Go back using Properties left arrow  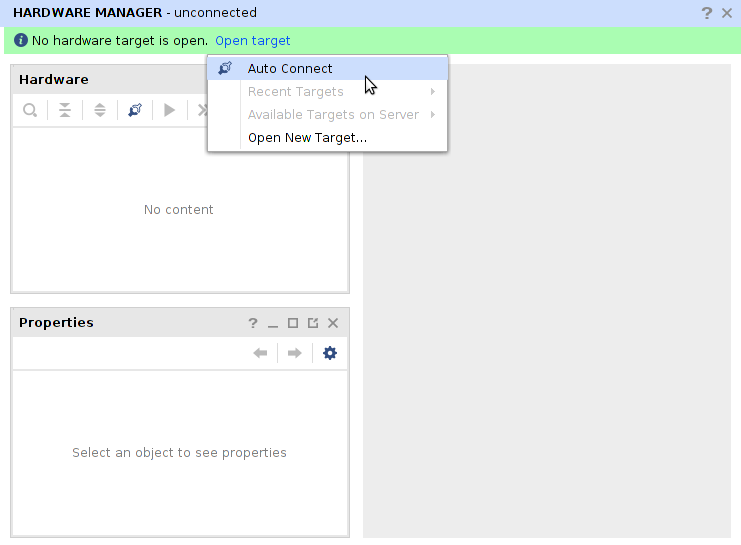pos(260,353)
